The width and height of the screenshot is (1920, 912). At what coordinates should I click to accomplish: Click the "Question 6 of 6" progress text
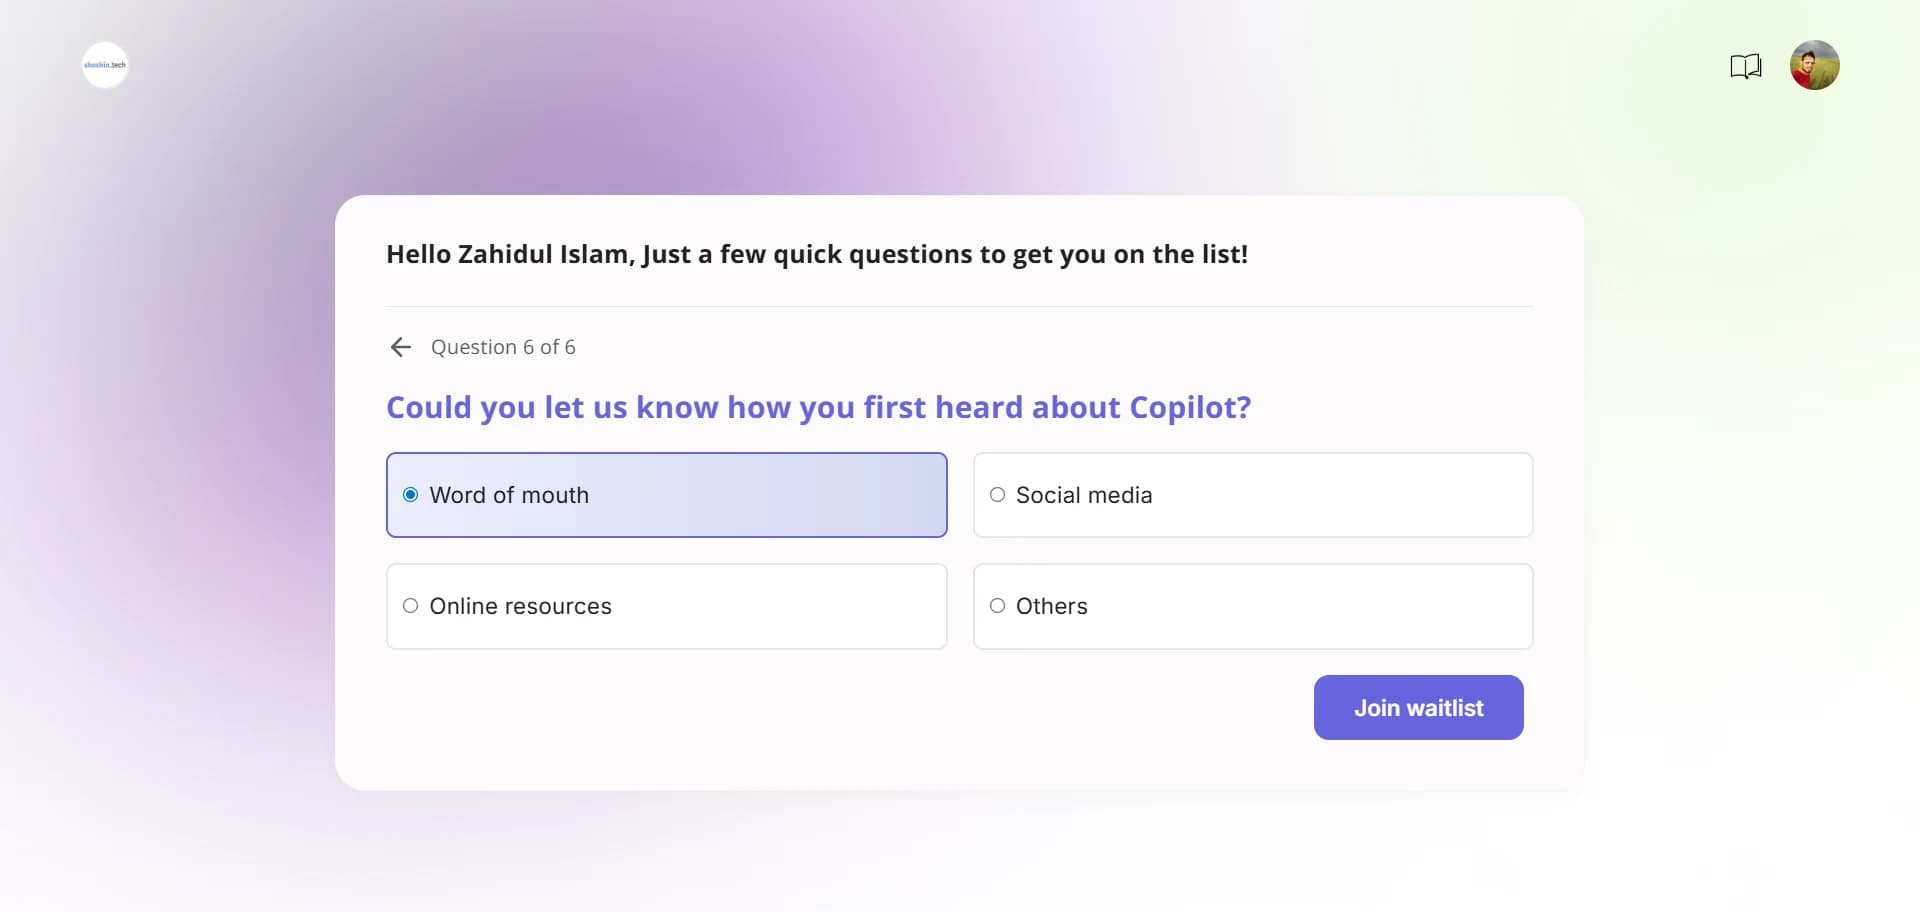tap(503, 347)
